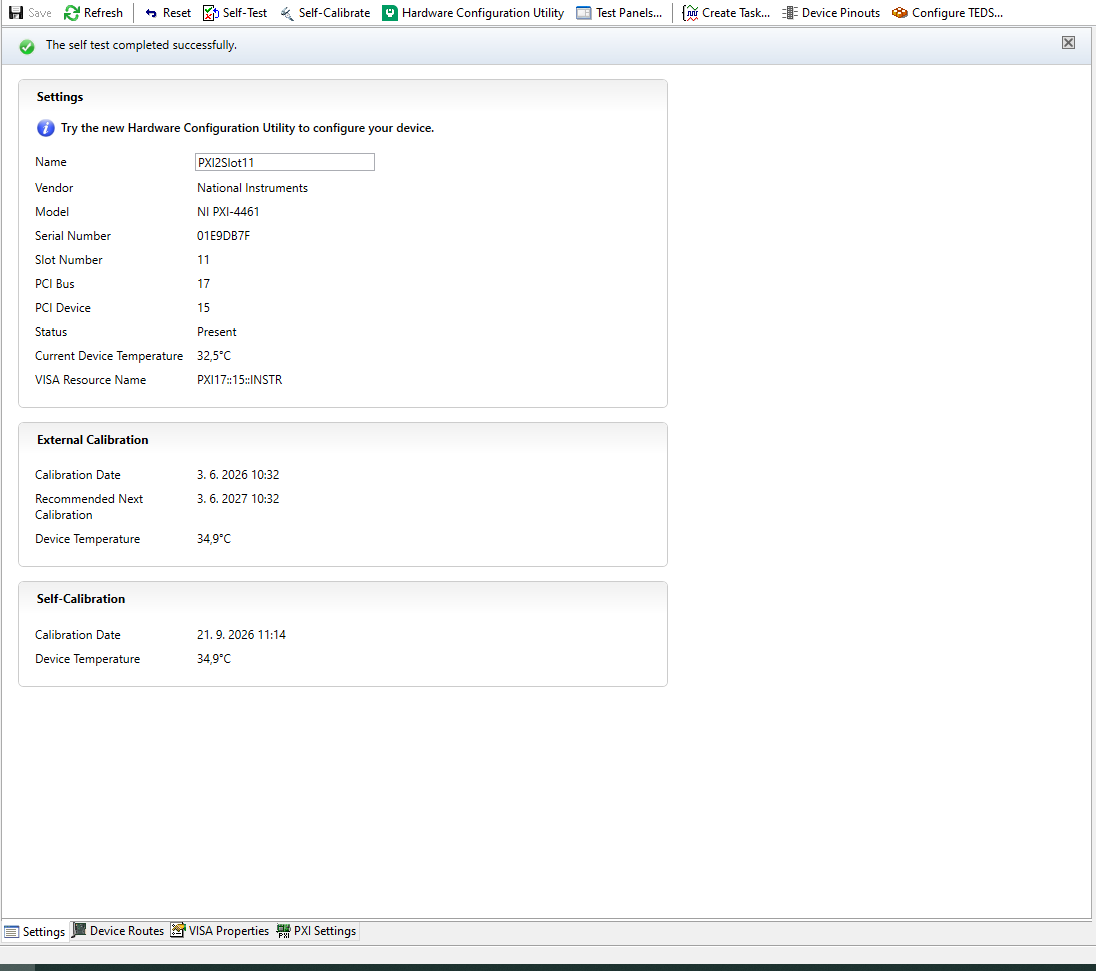Click the recommended next calibration date value
Screen dimensions: 1096x971
click(238, 499)
